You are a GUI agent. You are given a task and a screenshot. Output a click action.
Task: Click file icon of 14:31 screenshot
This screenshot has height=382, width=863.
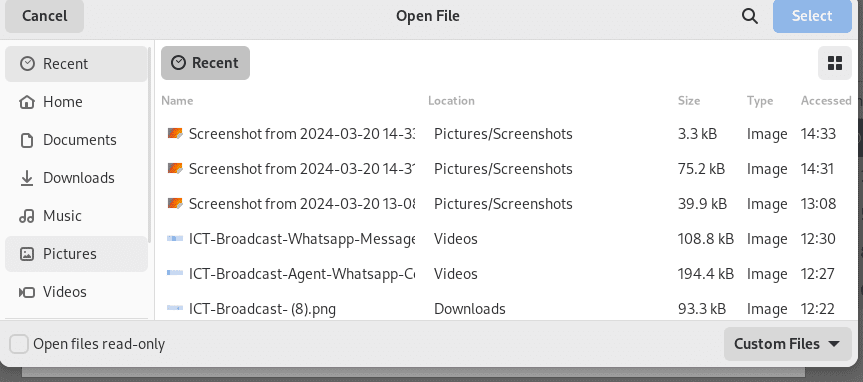coord(175,168)
